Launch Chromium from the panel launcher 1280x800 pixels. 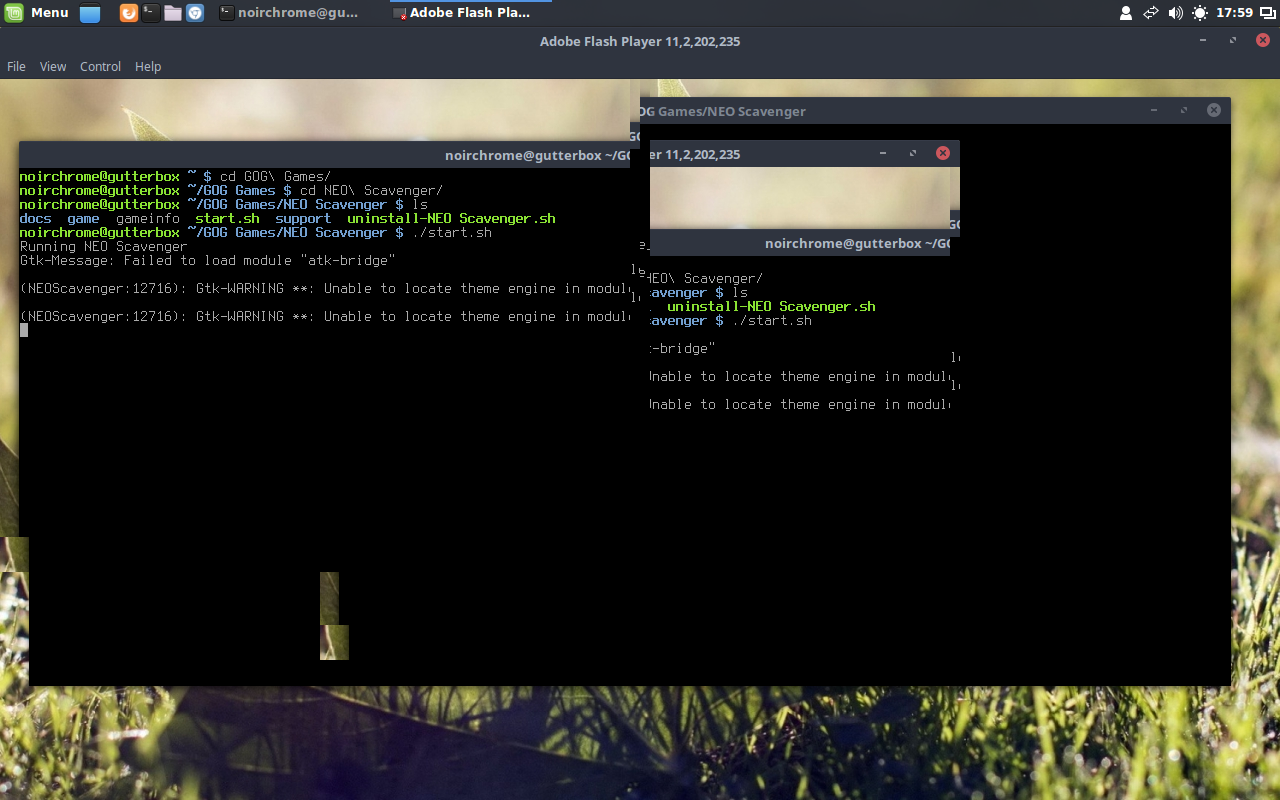pyautogui.click(x=195, y=13)
